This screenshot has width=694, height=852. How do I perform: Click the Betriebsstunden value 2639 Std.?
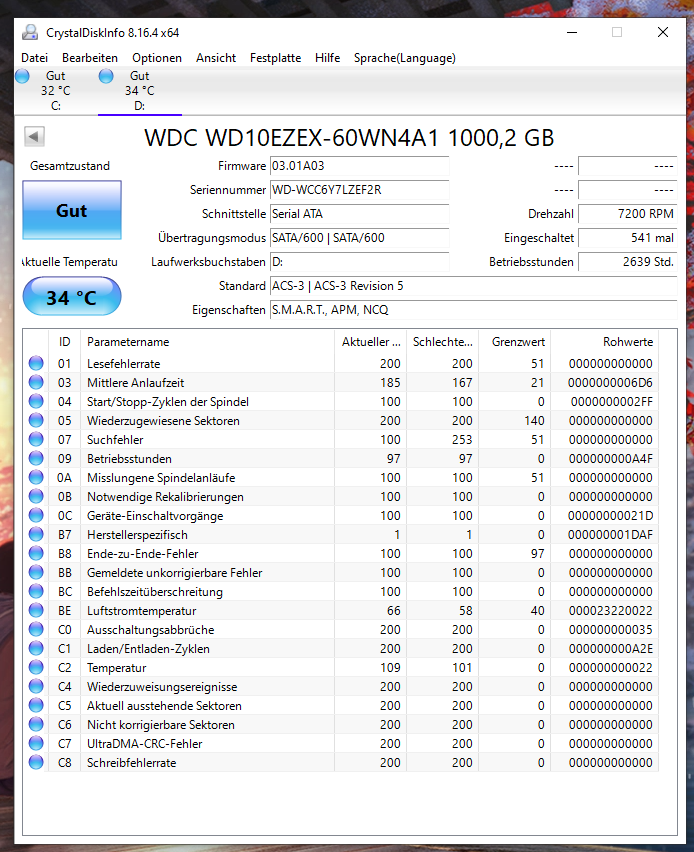628,262
